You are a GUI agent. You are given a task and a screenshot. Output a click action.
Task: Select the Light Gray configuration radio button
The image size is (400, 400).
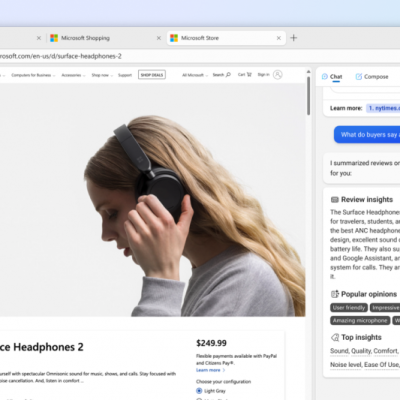(199, 391)
